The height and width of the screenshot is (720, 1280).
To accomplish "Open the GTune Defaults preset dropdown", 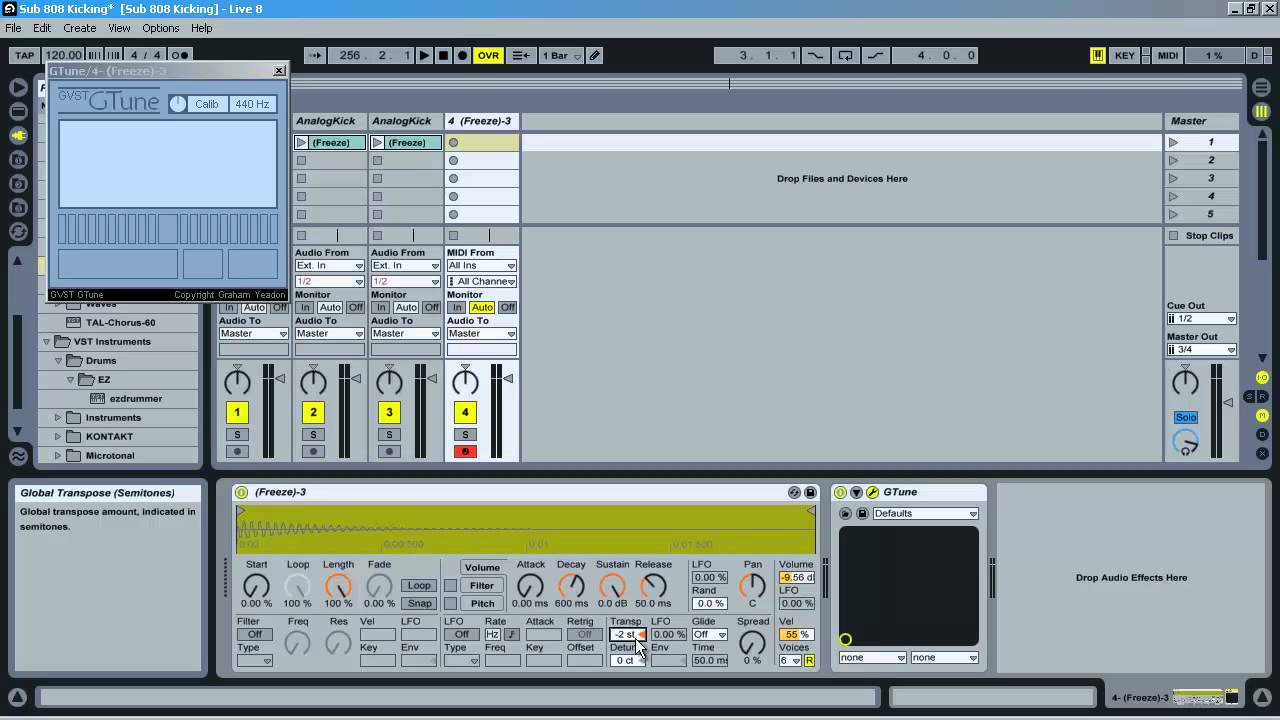I will click(925, 514).
